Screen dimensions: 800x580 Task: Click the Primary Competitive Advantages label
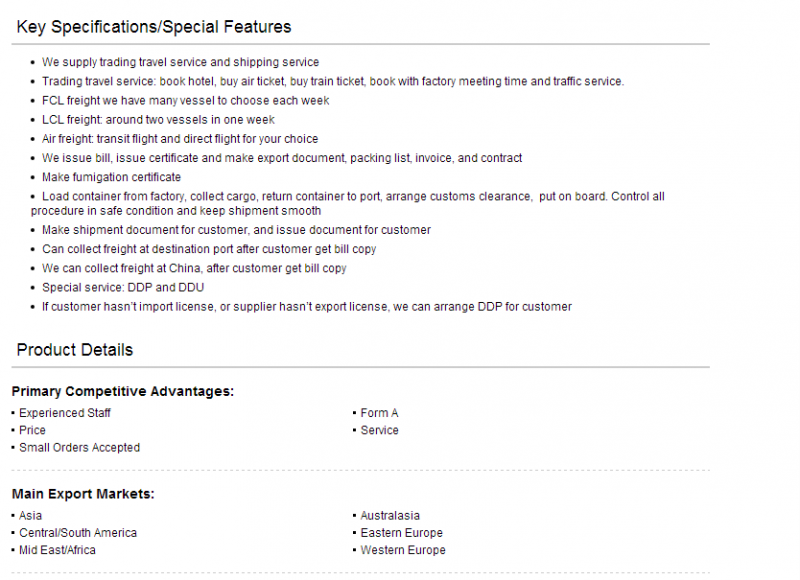[122, 391]
